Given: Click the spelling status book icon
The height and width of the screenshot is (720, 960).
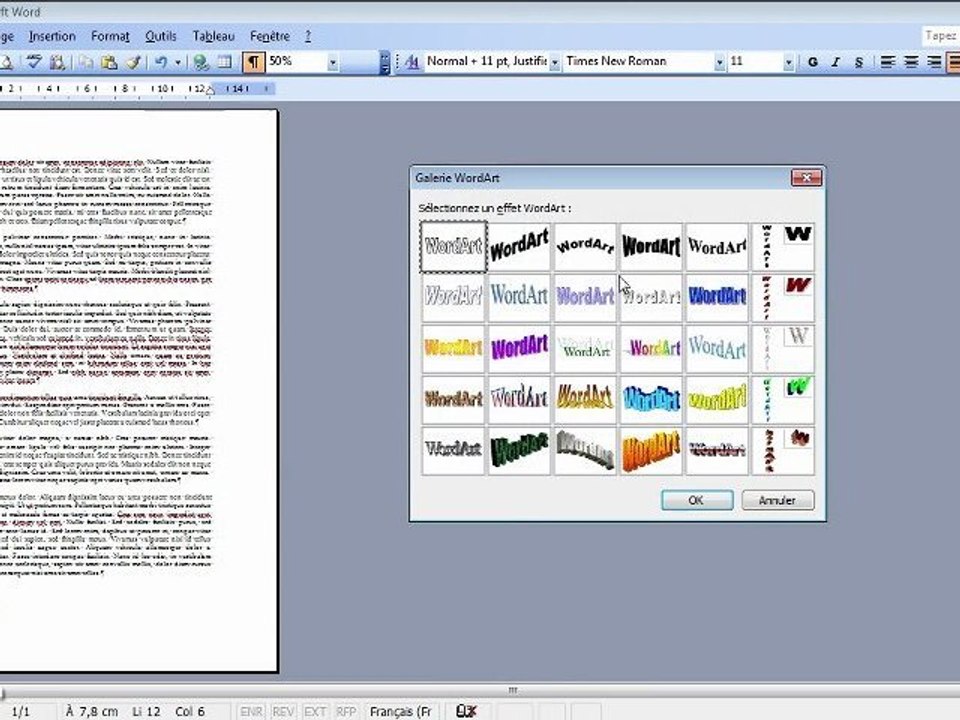Looking at the screenshot, I should [x=466, y=711].
